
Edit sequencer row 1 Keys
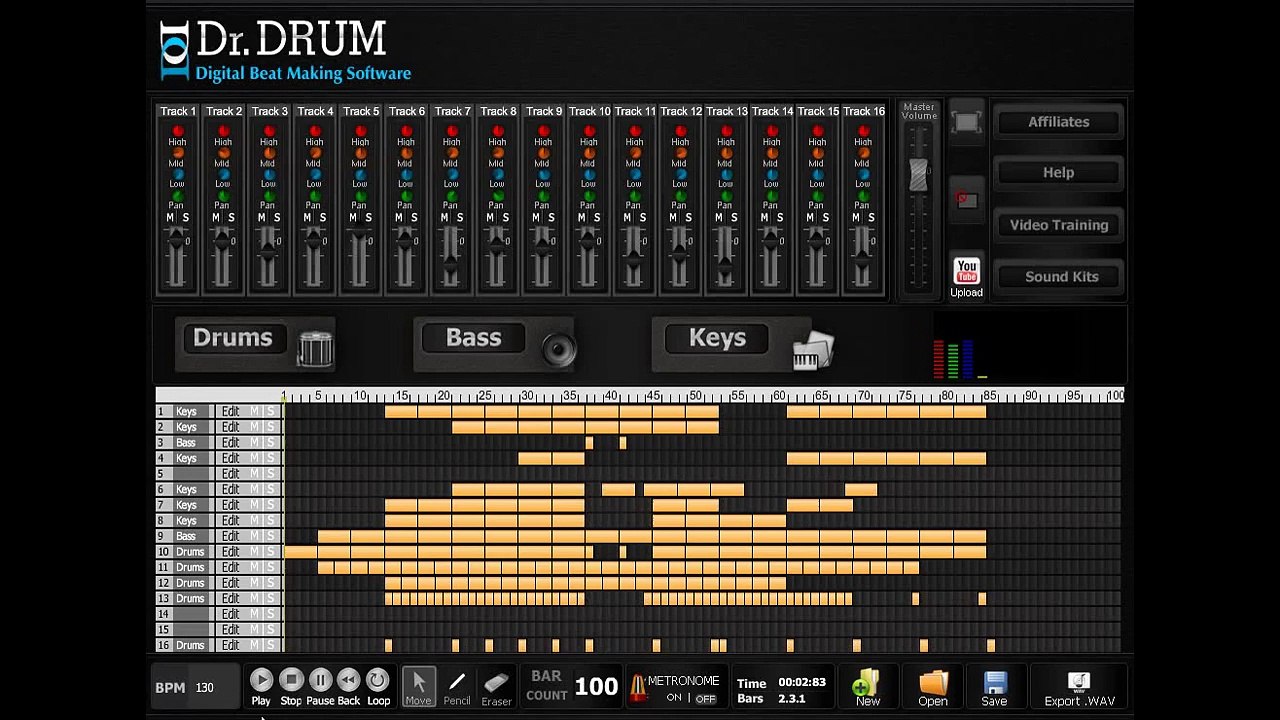click(231, 411)
